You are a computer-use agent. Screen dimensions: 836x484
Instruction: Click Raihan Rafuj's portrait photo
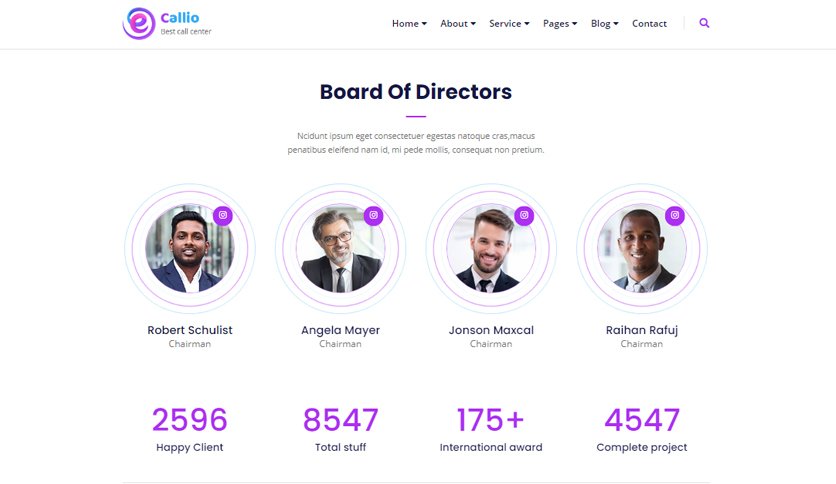[642, 248]
